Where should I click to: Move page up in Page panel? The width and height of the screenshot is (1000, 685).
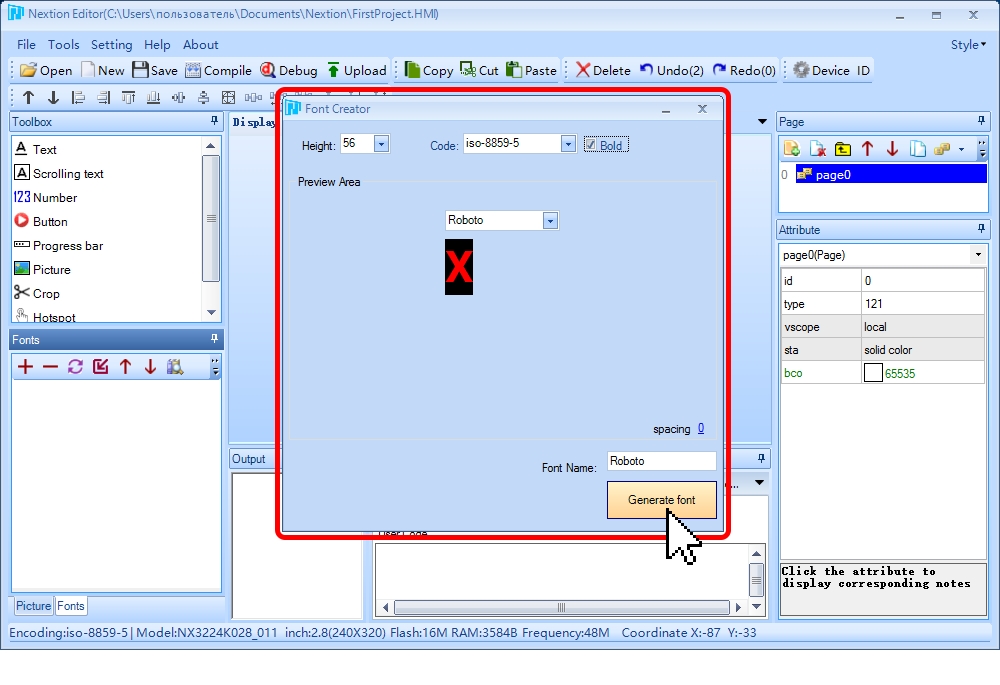867,149
